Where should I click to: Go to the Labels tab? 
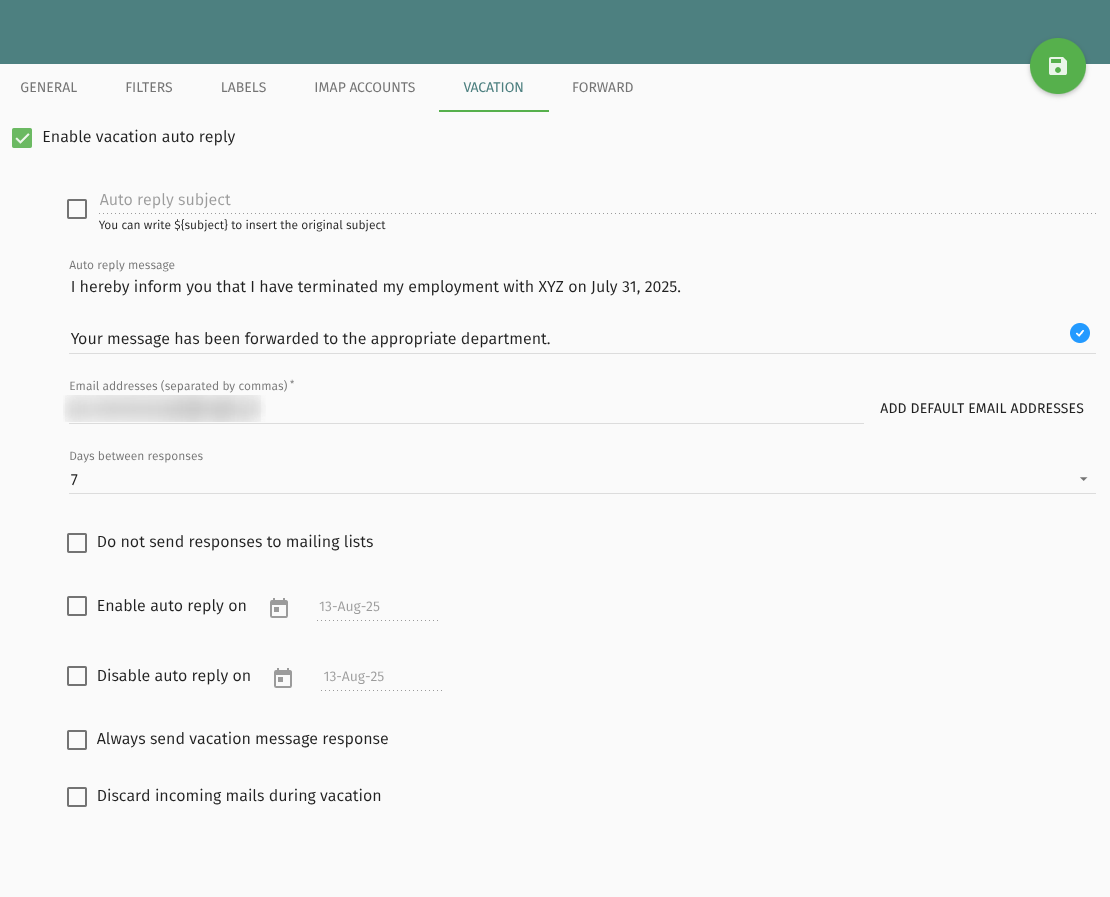[244, 88]
